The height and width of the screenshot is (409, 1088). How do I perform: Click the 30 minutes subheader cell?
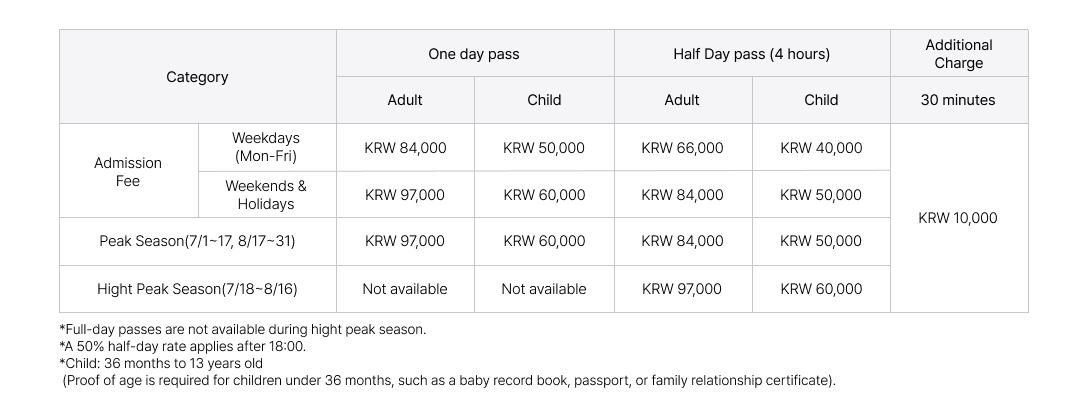click(x=958, y=100)
